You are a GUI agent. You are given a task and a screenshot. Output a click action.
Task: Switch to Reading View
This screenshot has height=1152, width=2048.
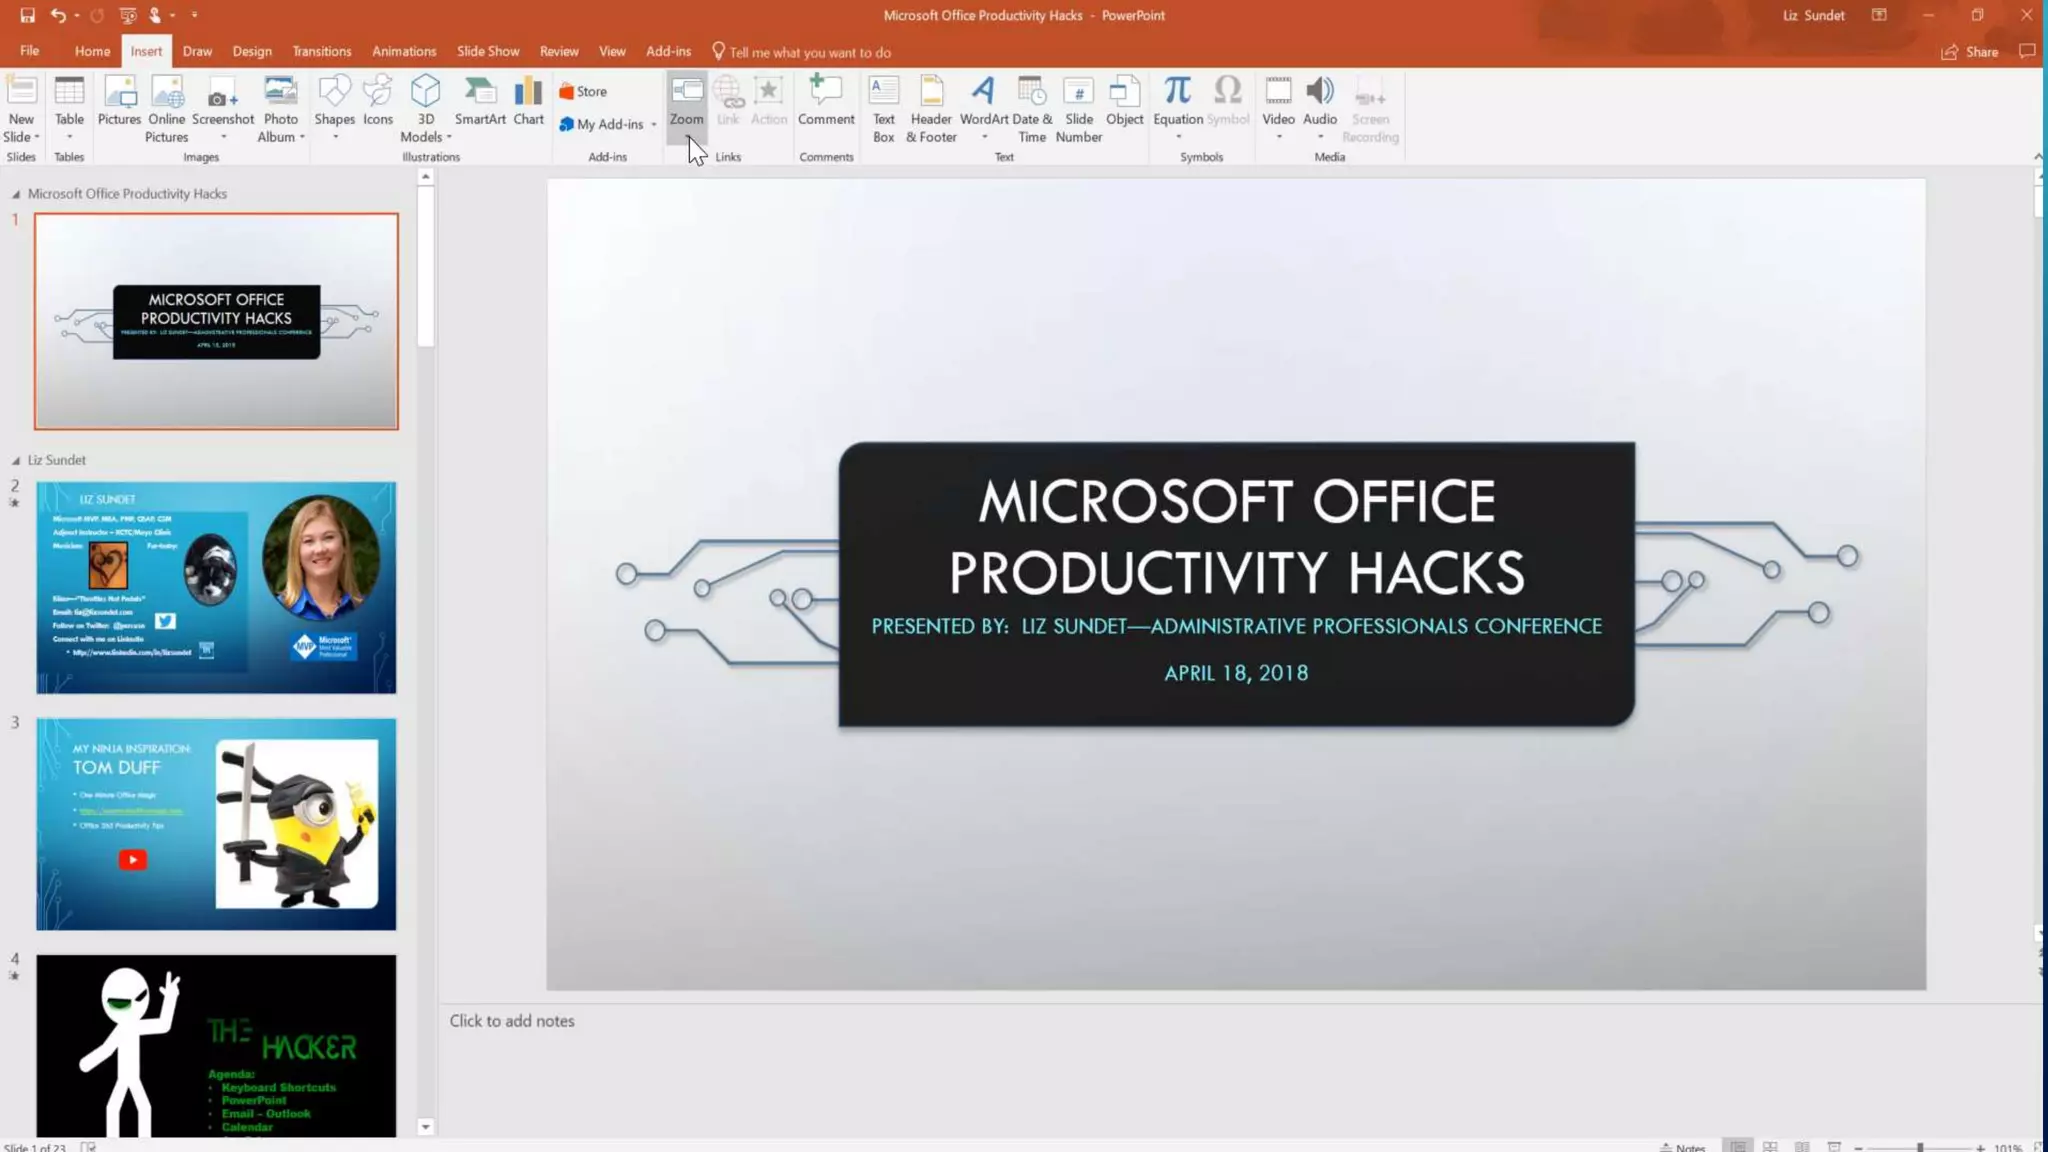[1802, 1146]
